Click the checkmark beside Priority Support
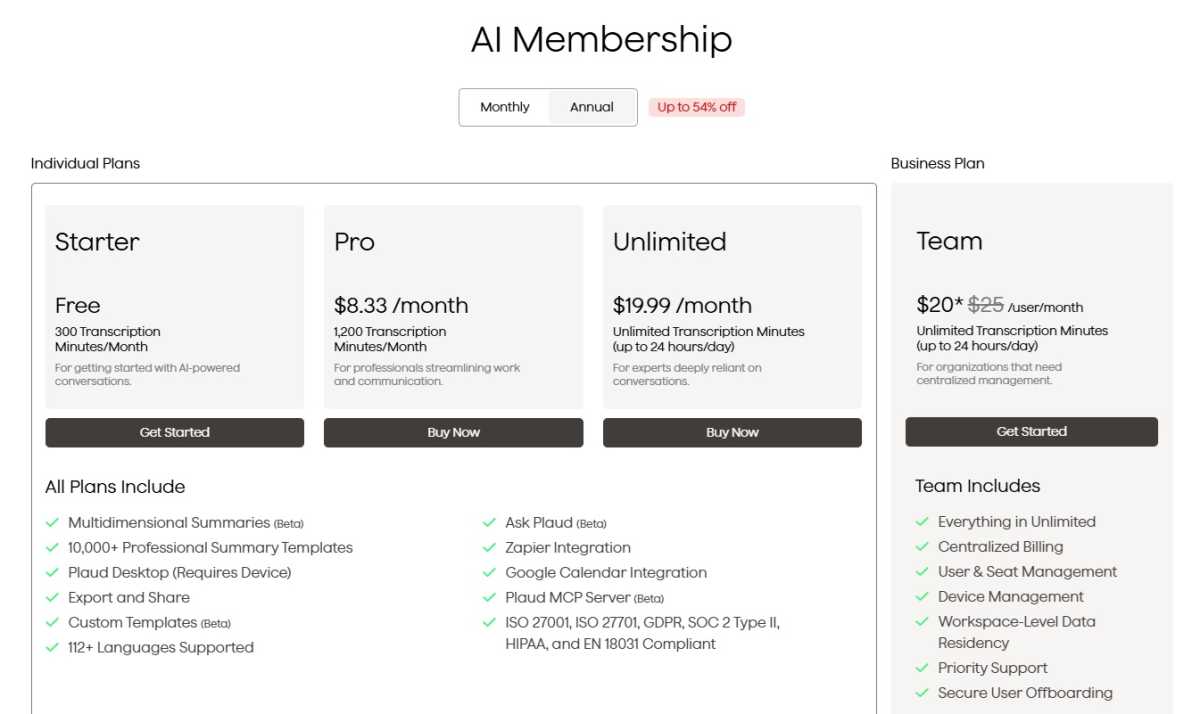 pyautogui.click(x=922, y=667)
